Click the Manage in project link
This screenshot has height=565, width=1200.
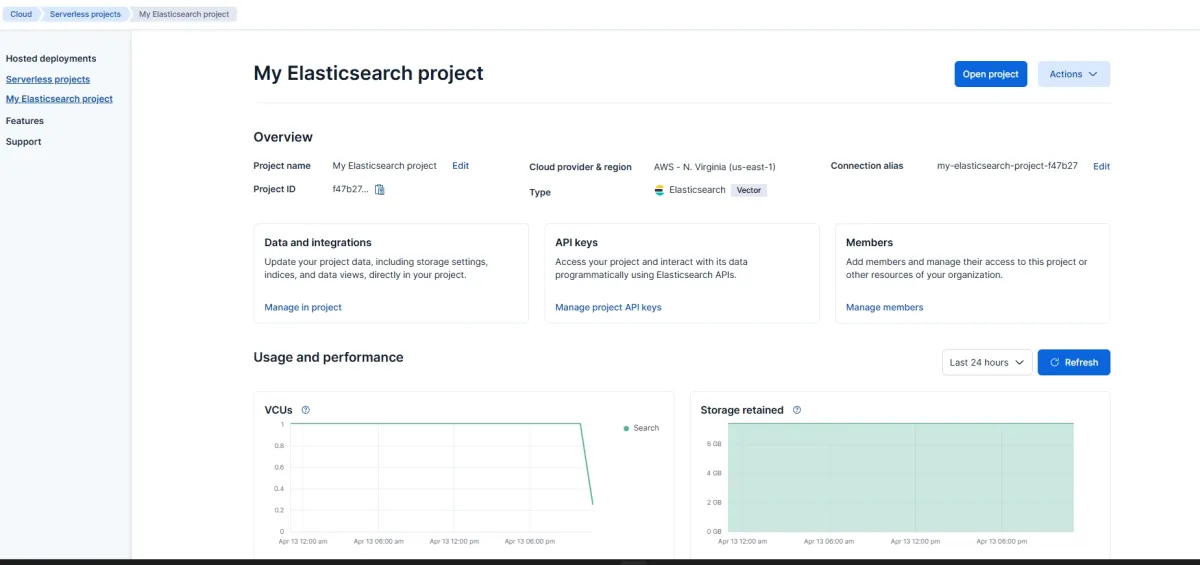[x=303, y=308]
